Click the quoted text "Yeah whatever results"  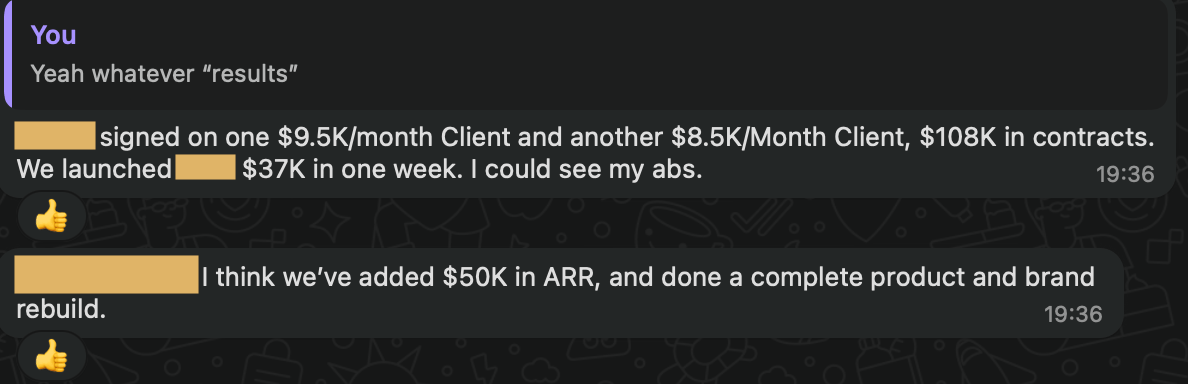click(x=164, y=73)
